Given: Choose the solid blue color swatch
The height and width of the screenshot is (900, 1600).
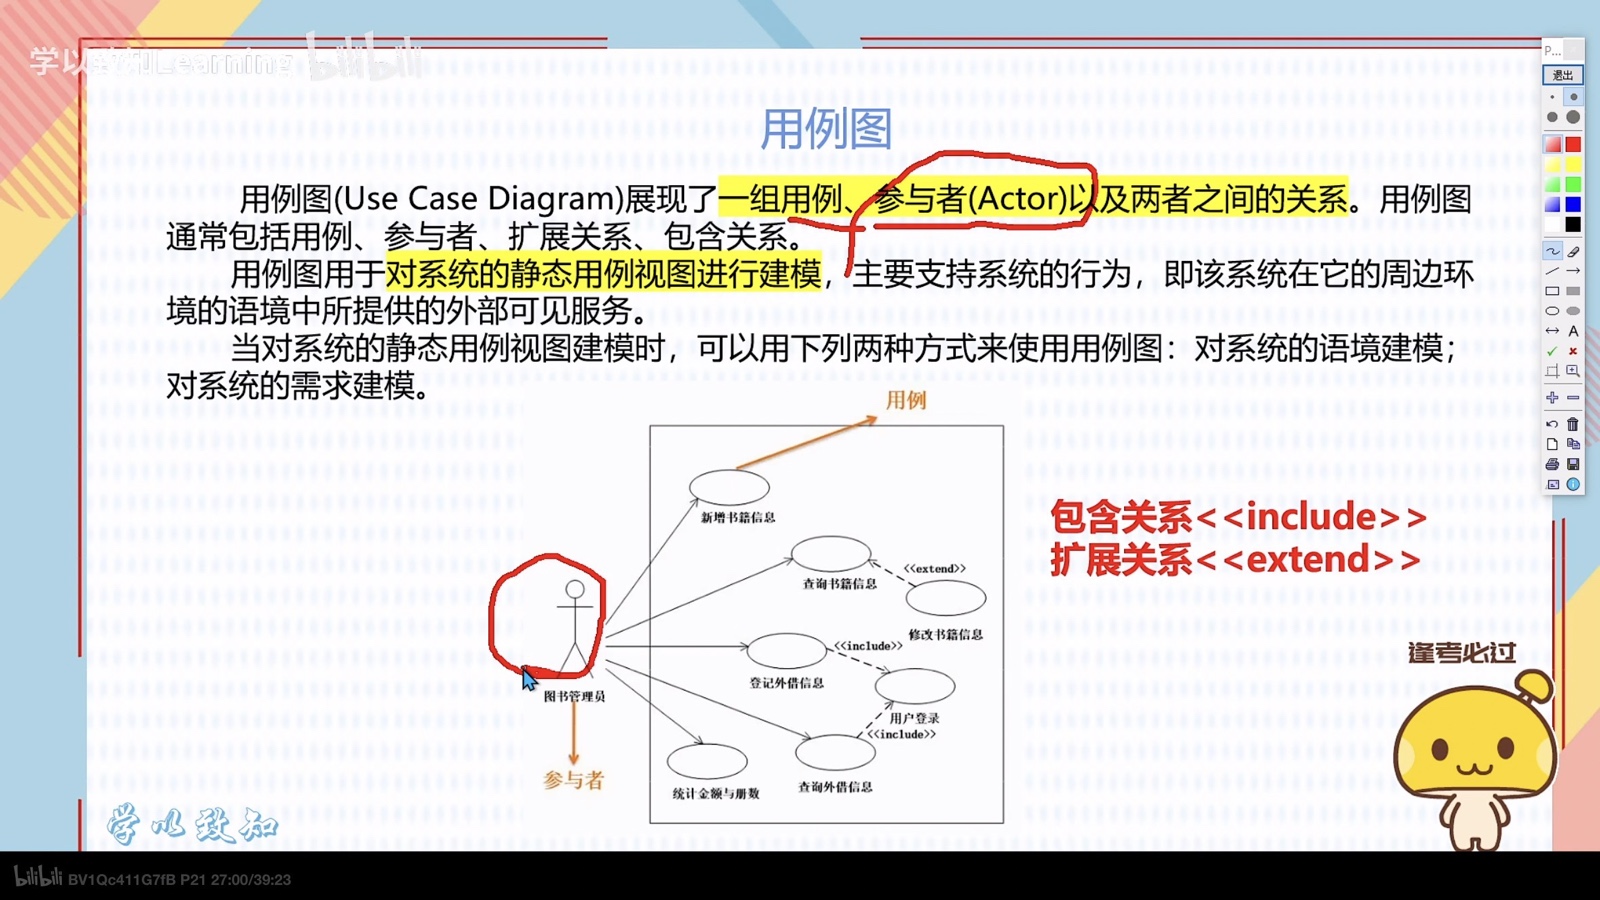Looking at the screenshot, I should (1573, 204).
